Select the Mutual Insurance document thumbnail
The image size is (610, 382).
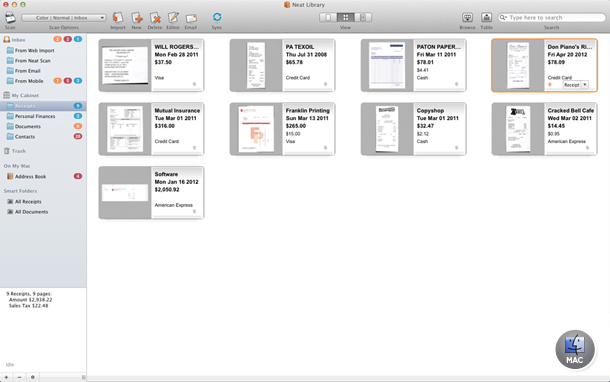[125, 129]
